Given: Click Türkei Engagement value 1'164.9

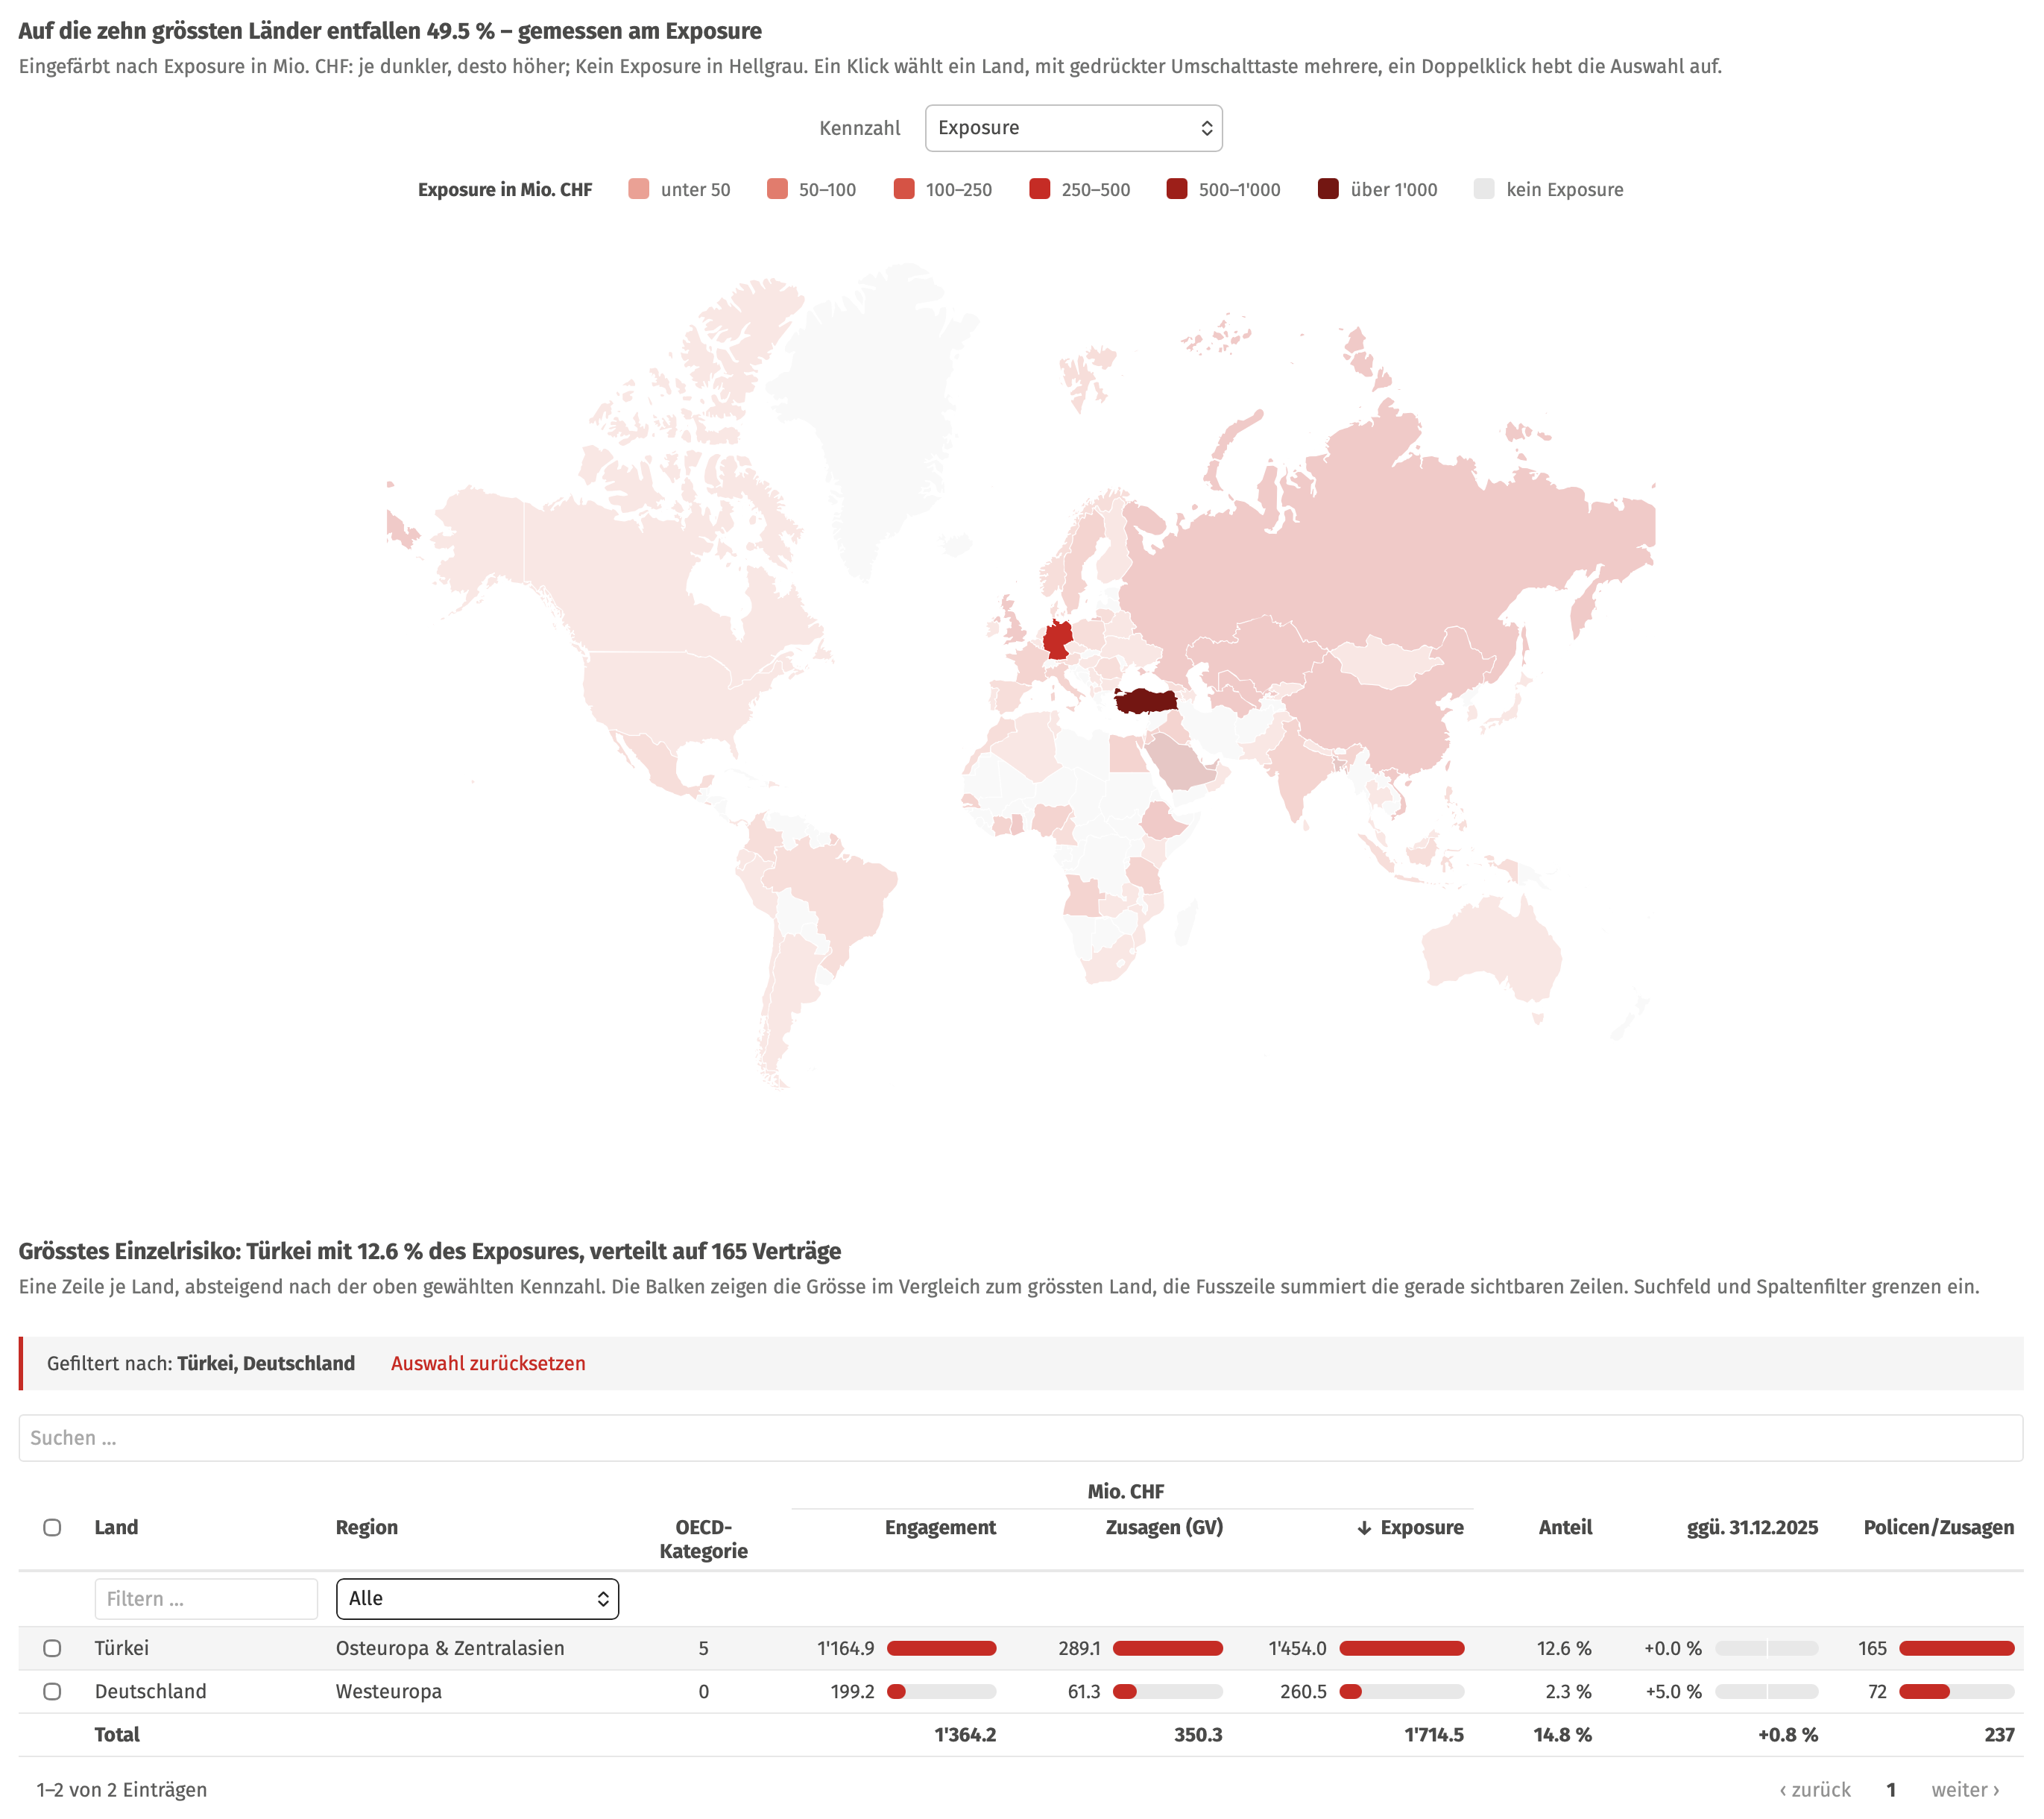Looking at the screenshot, I should click(845, 1648).
